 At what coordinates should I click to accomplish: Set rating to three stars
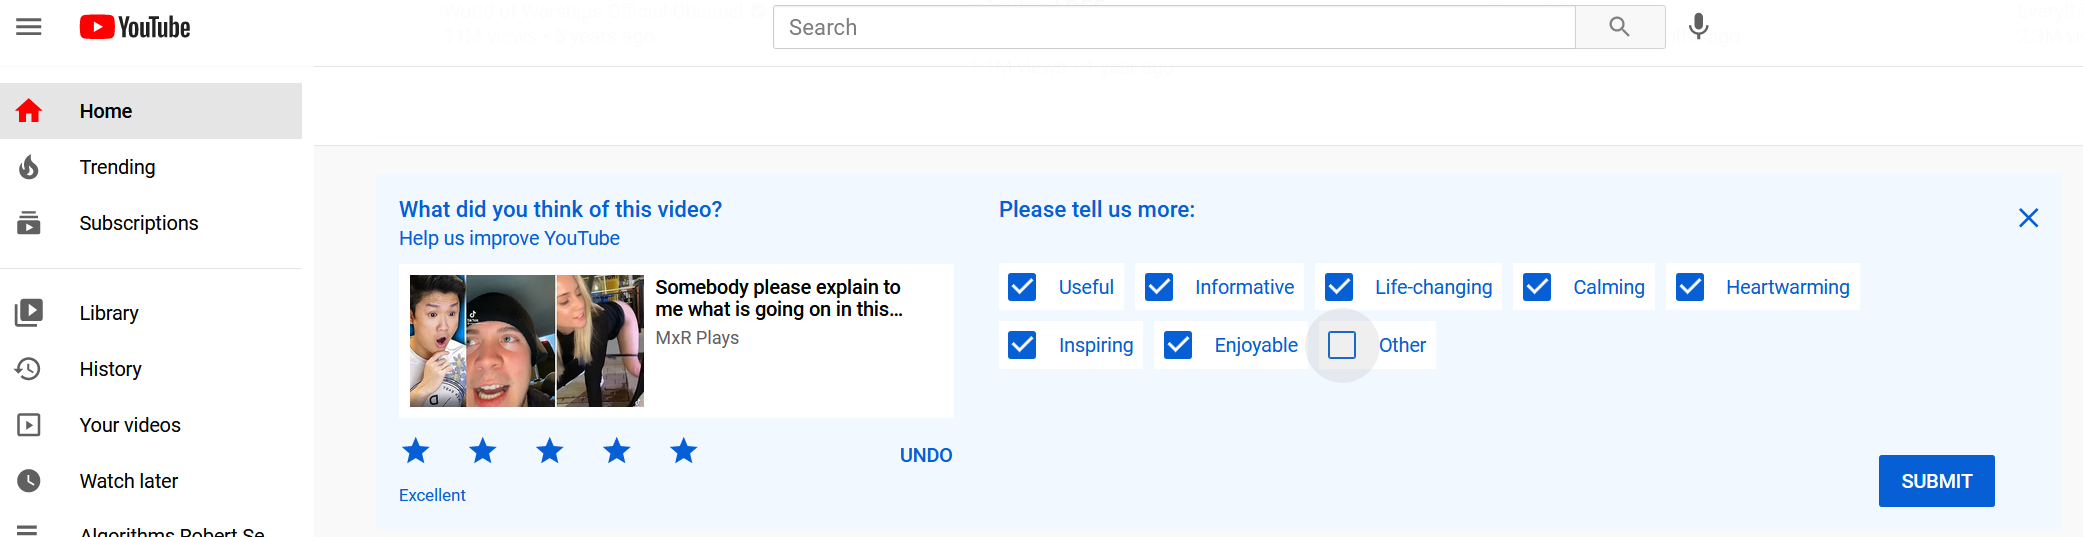549,451
